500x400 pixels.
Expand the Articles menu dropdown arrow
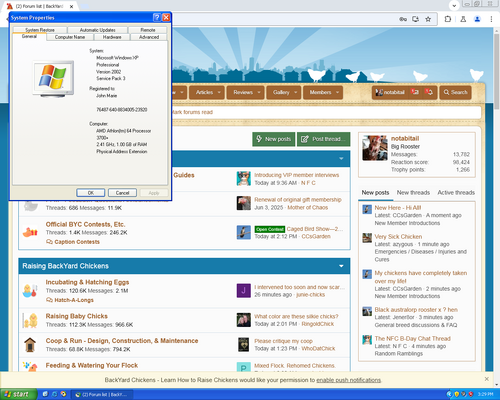pos(219,92)
